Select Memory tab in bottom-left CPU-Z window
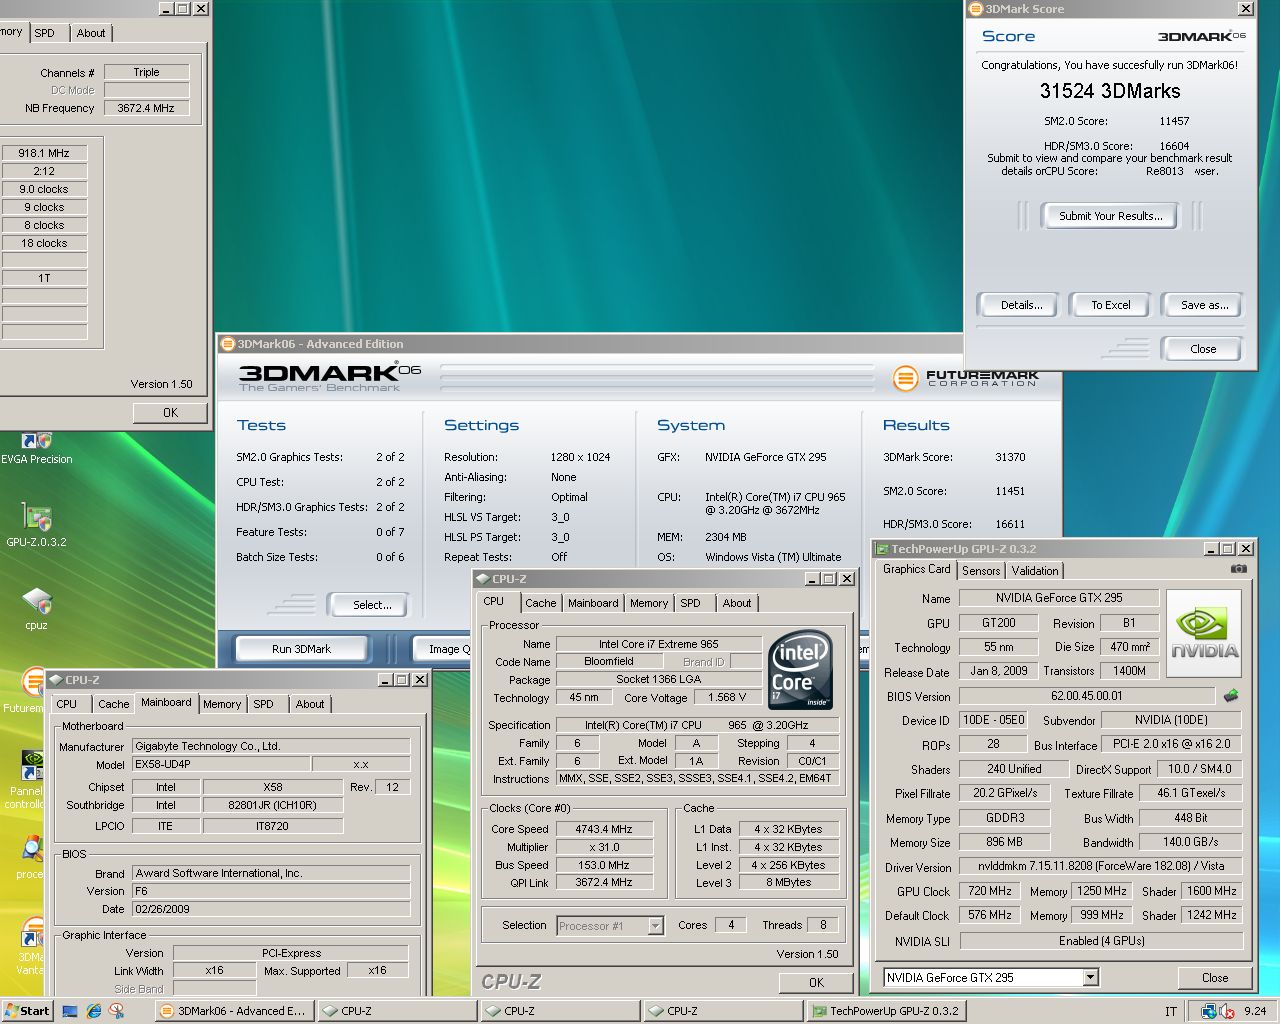 pyautogui.click(x=221, y=704)
